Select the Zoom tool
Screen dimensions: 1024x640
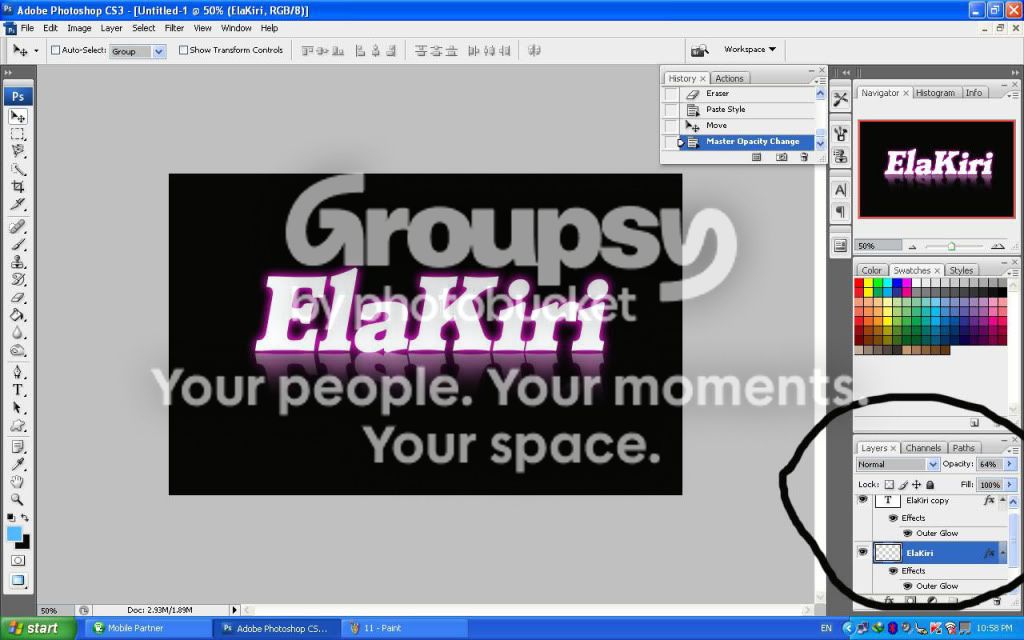18,500
